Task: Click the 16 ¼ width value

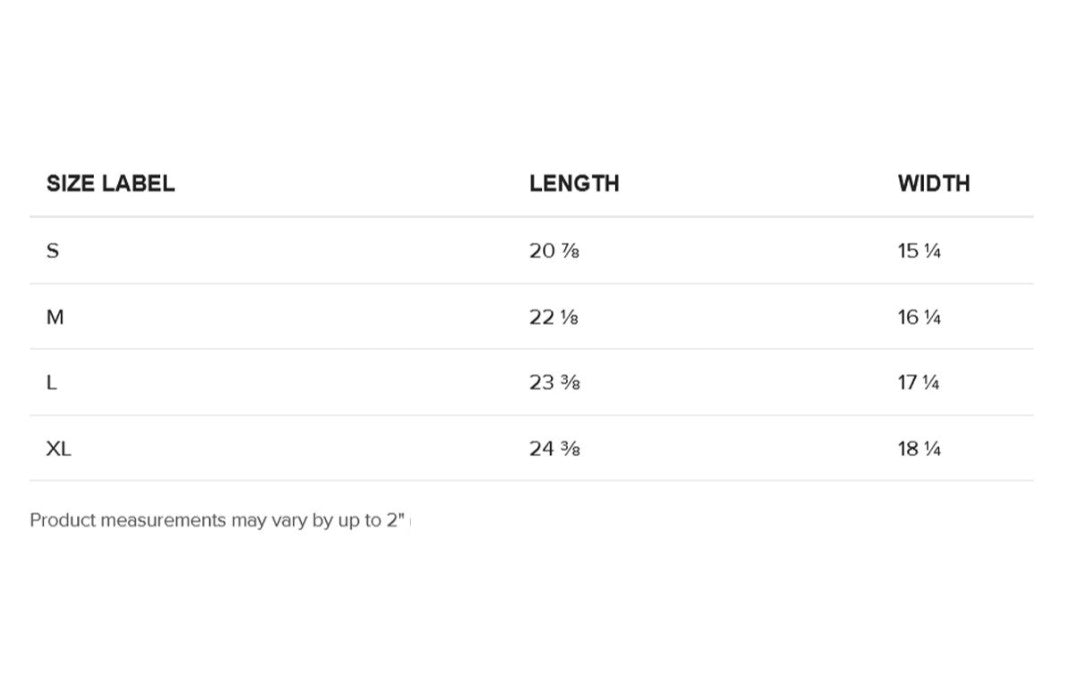Action: click(919, 317)
